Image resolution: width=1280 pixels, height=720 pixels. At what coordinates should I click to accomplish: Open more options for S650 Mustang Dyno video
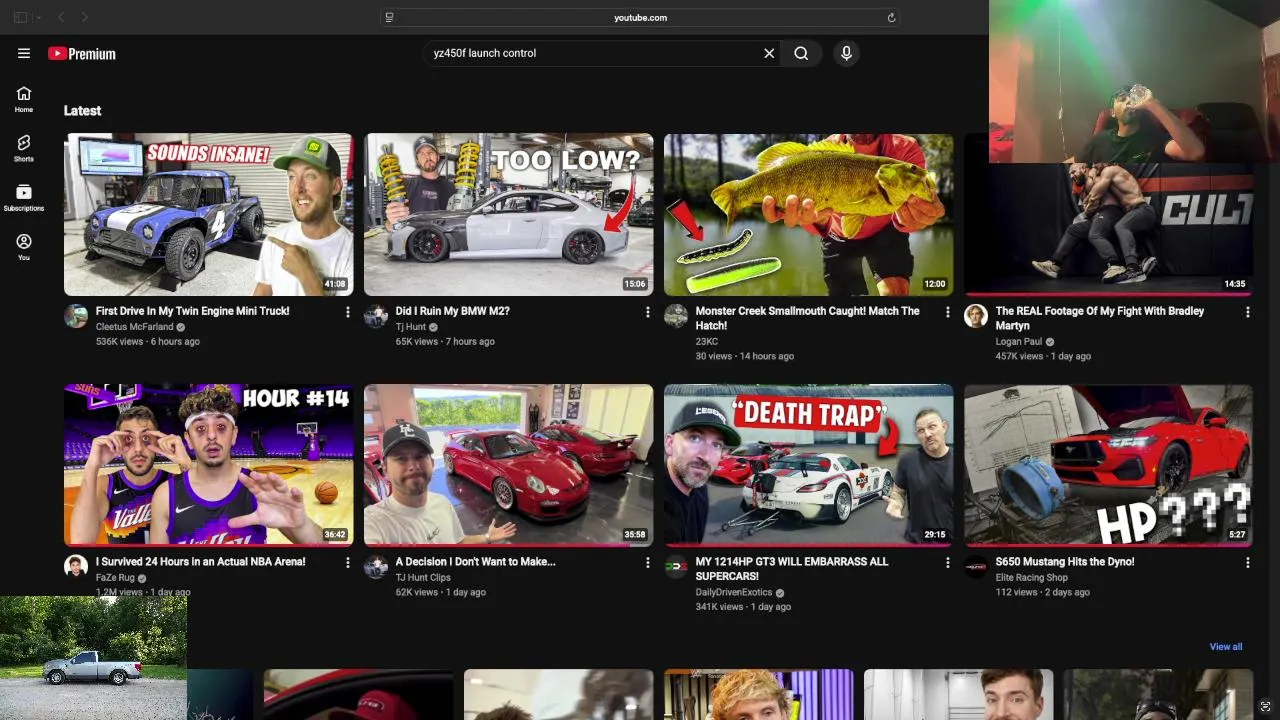point(1248,563)
